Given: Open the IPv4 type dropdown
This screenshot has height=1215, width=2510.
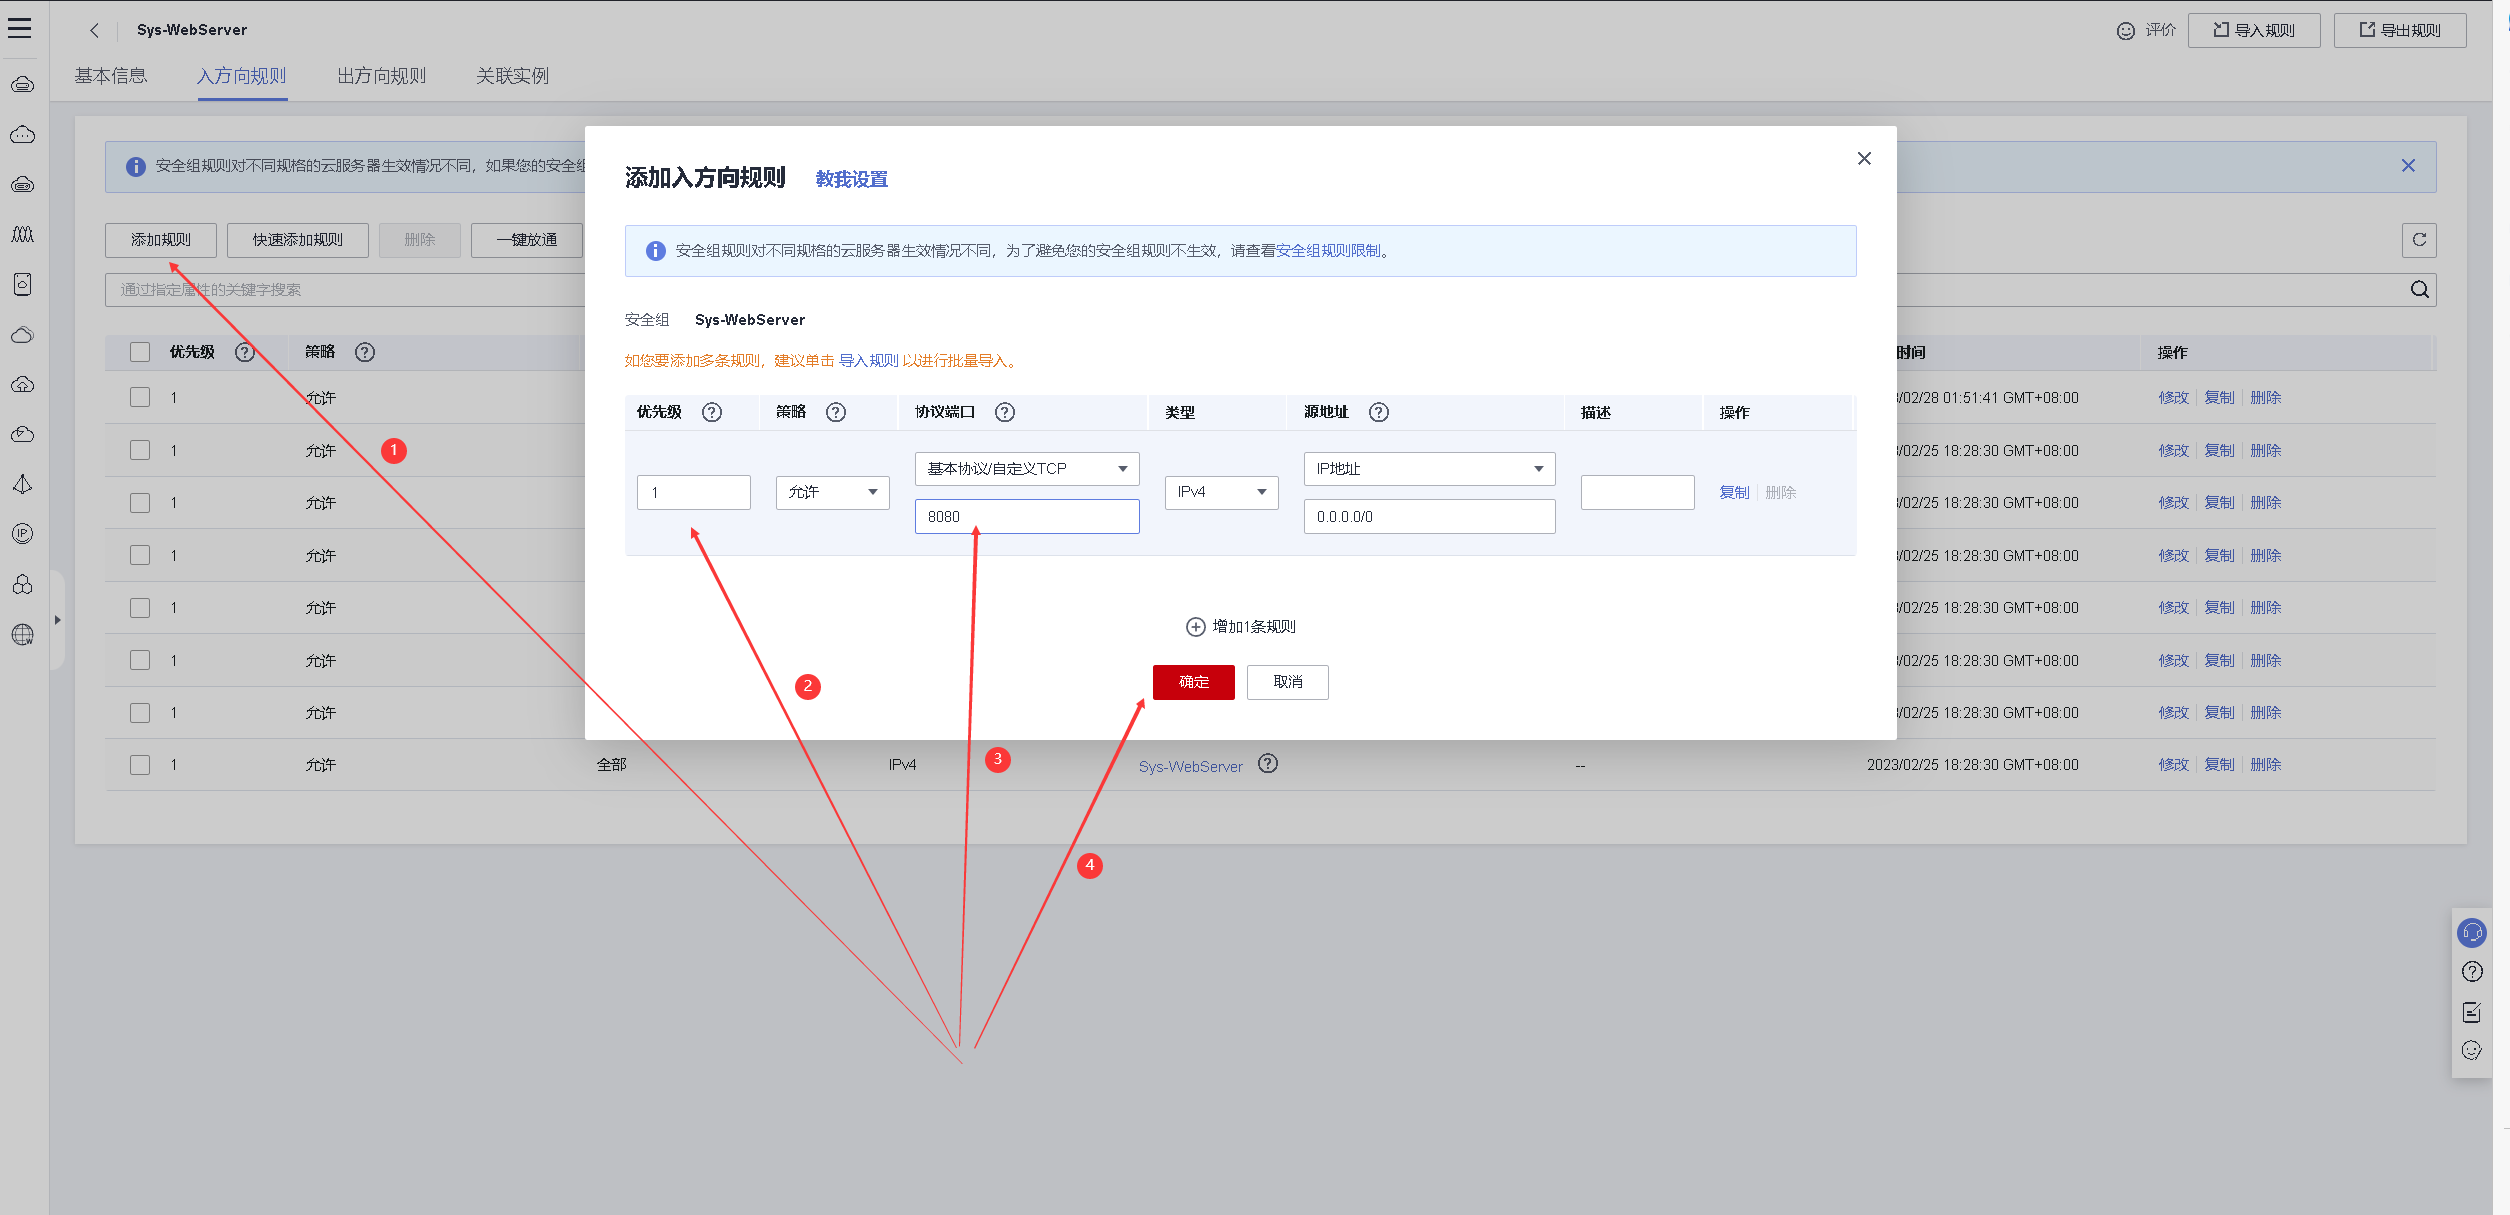Looking at the screenshot, I should click(1220, 492).
